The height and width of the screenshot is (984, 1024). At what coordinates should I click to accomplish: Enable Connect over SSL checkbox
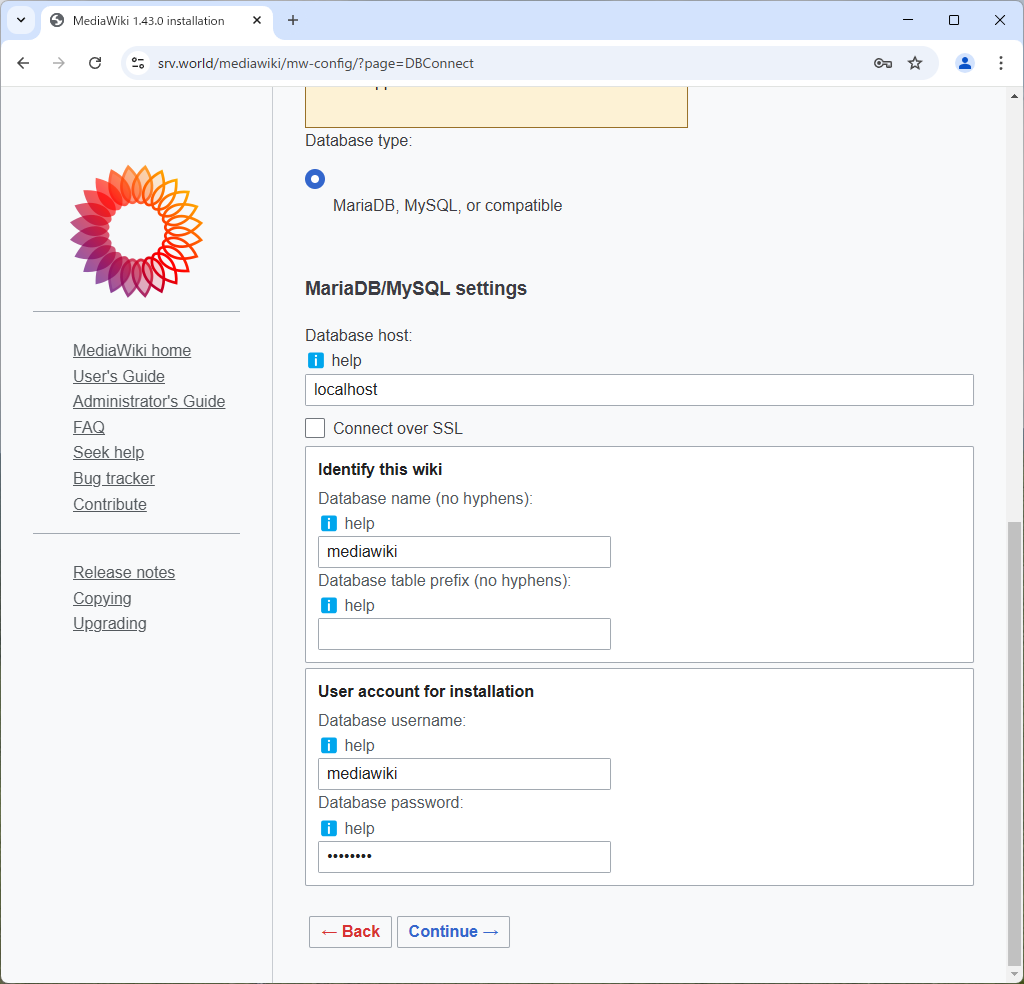[315, 428]
